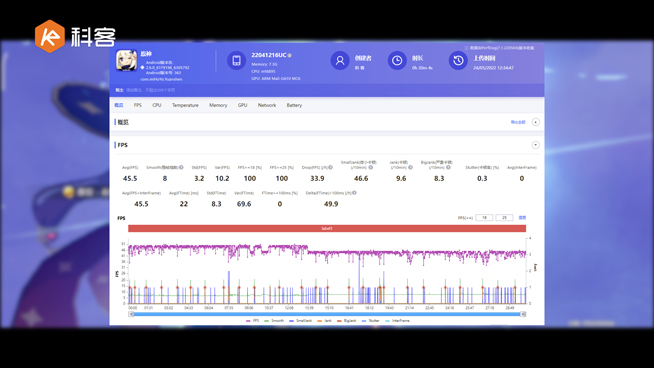The image size is (654, 368).
Task: Switch to the GPU tab
Action: click(x=242, y=105)
